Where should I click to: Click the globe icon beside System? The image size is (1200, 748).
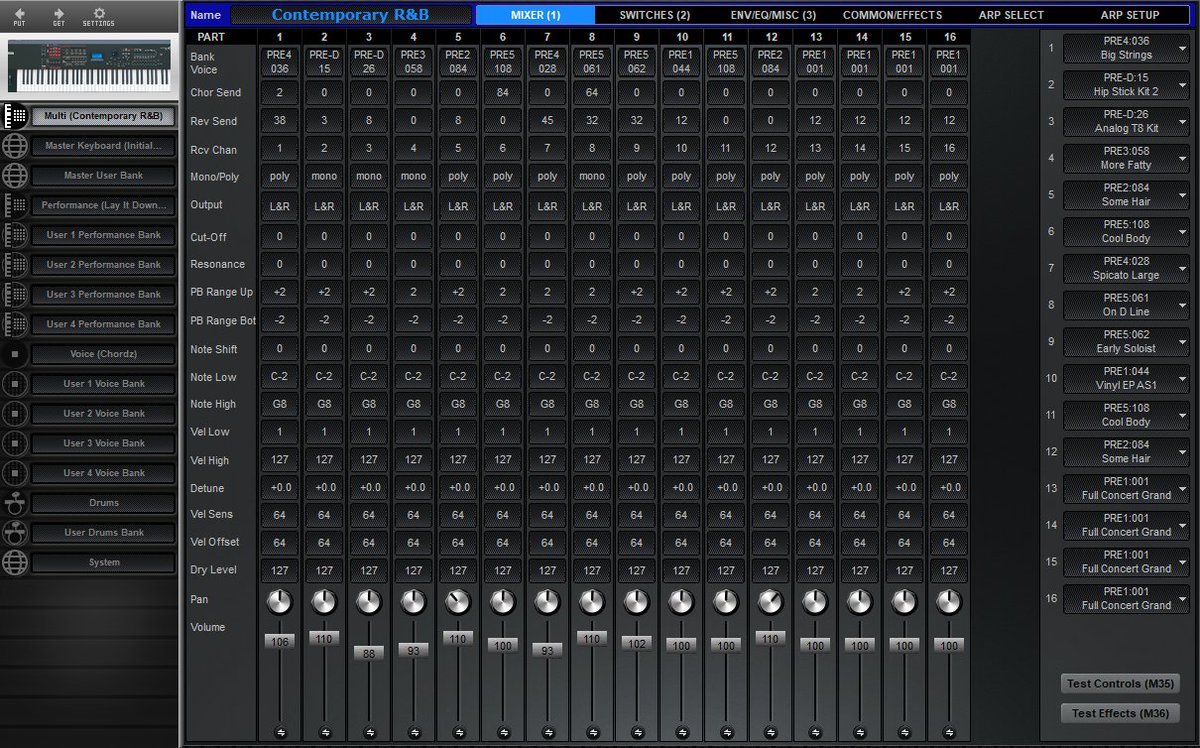15,562
